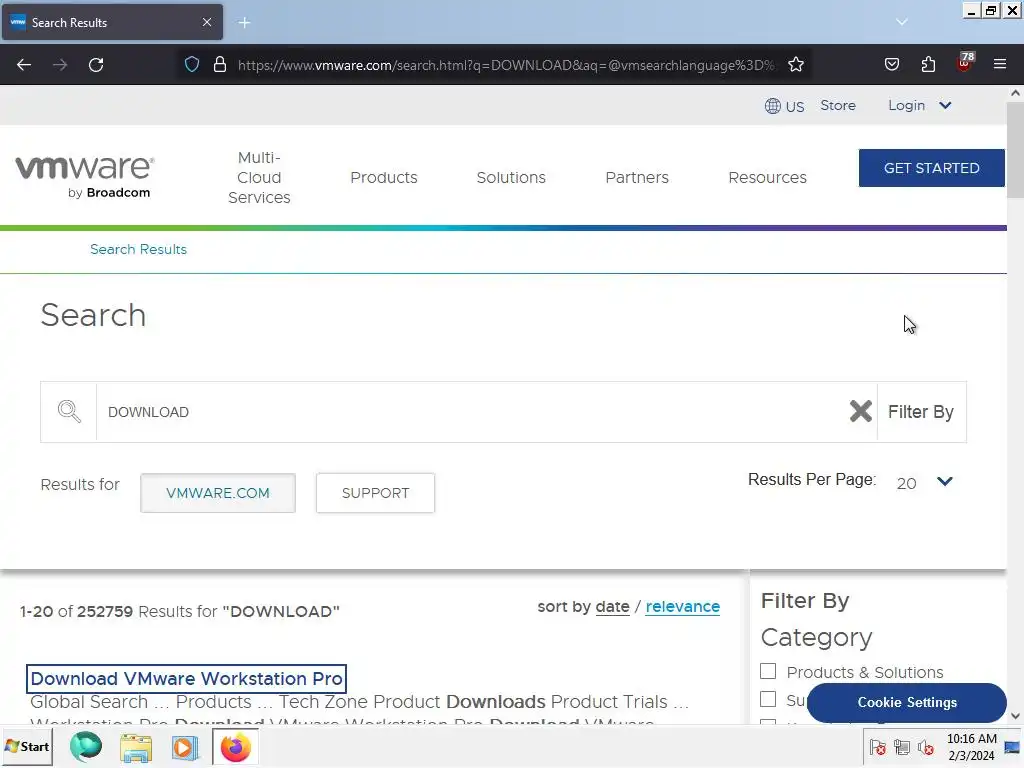The width and height of the screenshot is (1024, 768).
Task: Expand the Login dropdown chevron
Action: (x=945, y=105)
